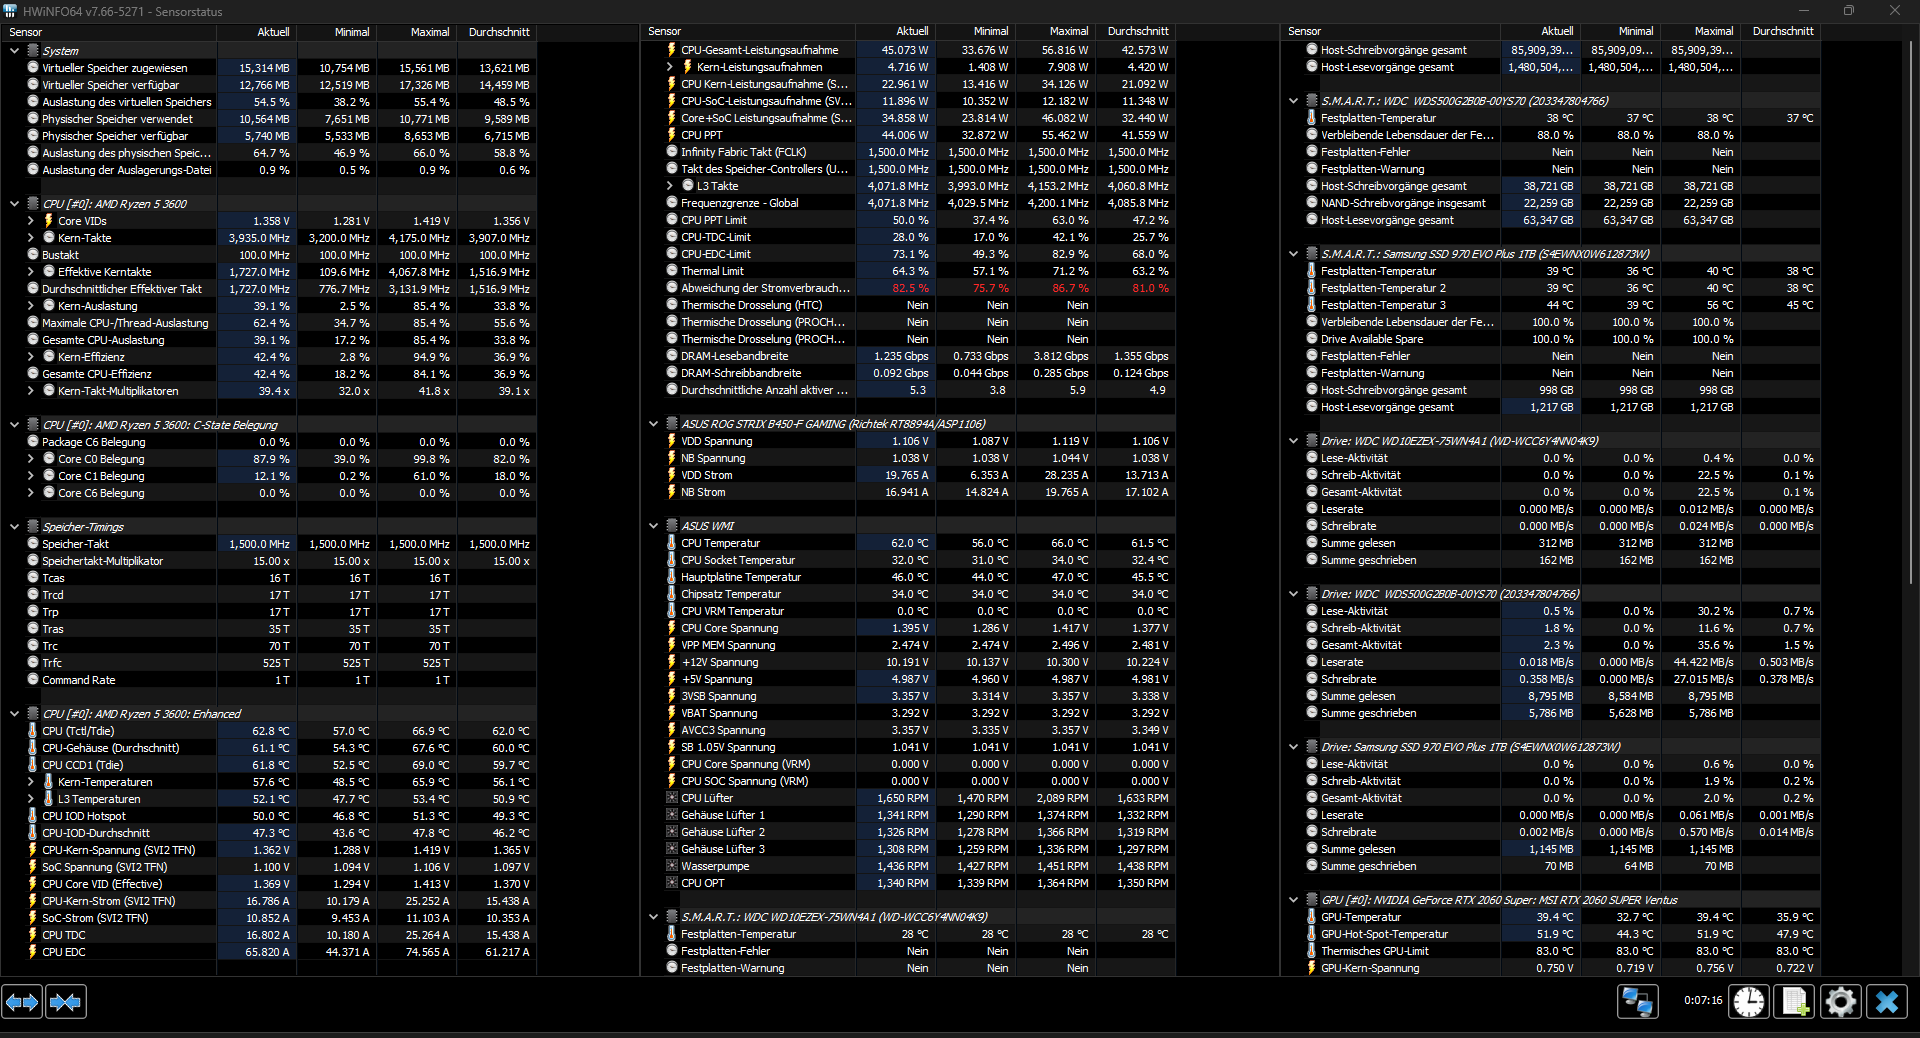
Task: Expand the Kern-Temperaturen row
Action: coord(30,782)
